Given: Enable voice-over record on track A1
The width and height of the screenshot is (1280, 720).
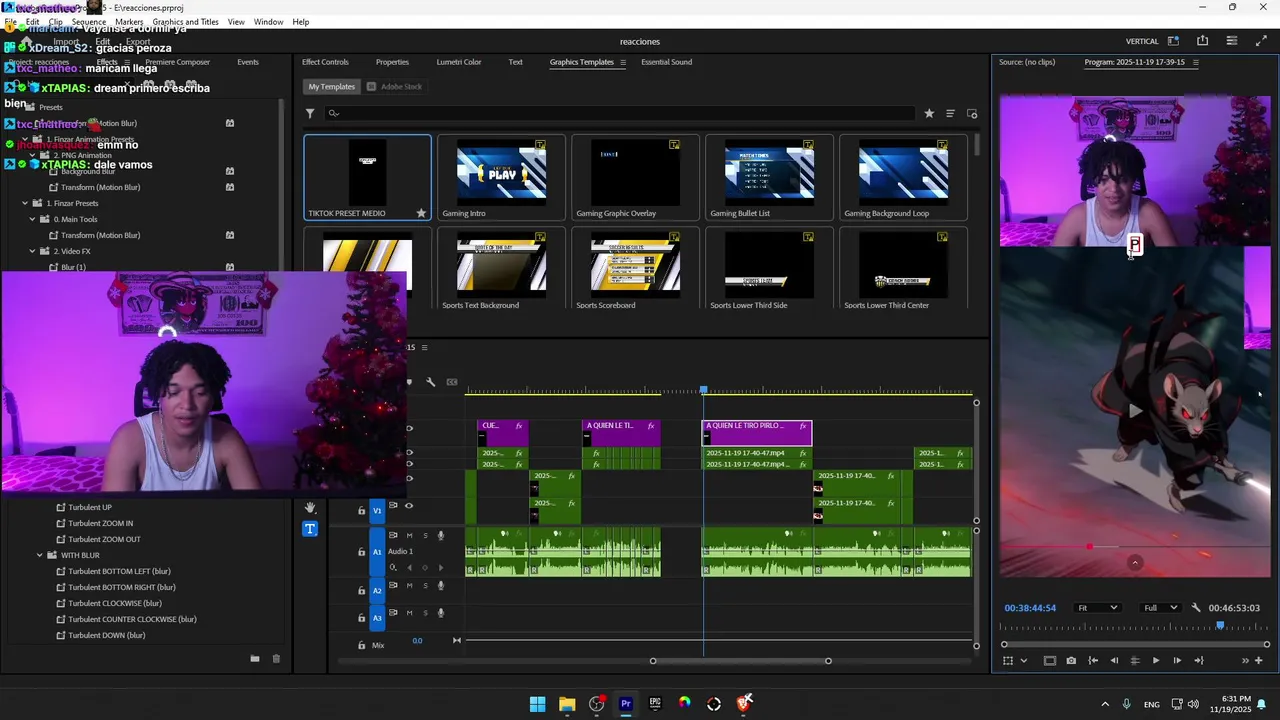Looking at the screenshot, I should 441,536.
